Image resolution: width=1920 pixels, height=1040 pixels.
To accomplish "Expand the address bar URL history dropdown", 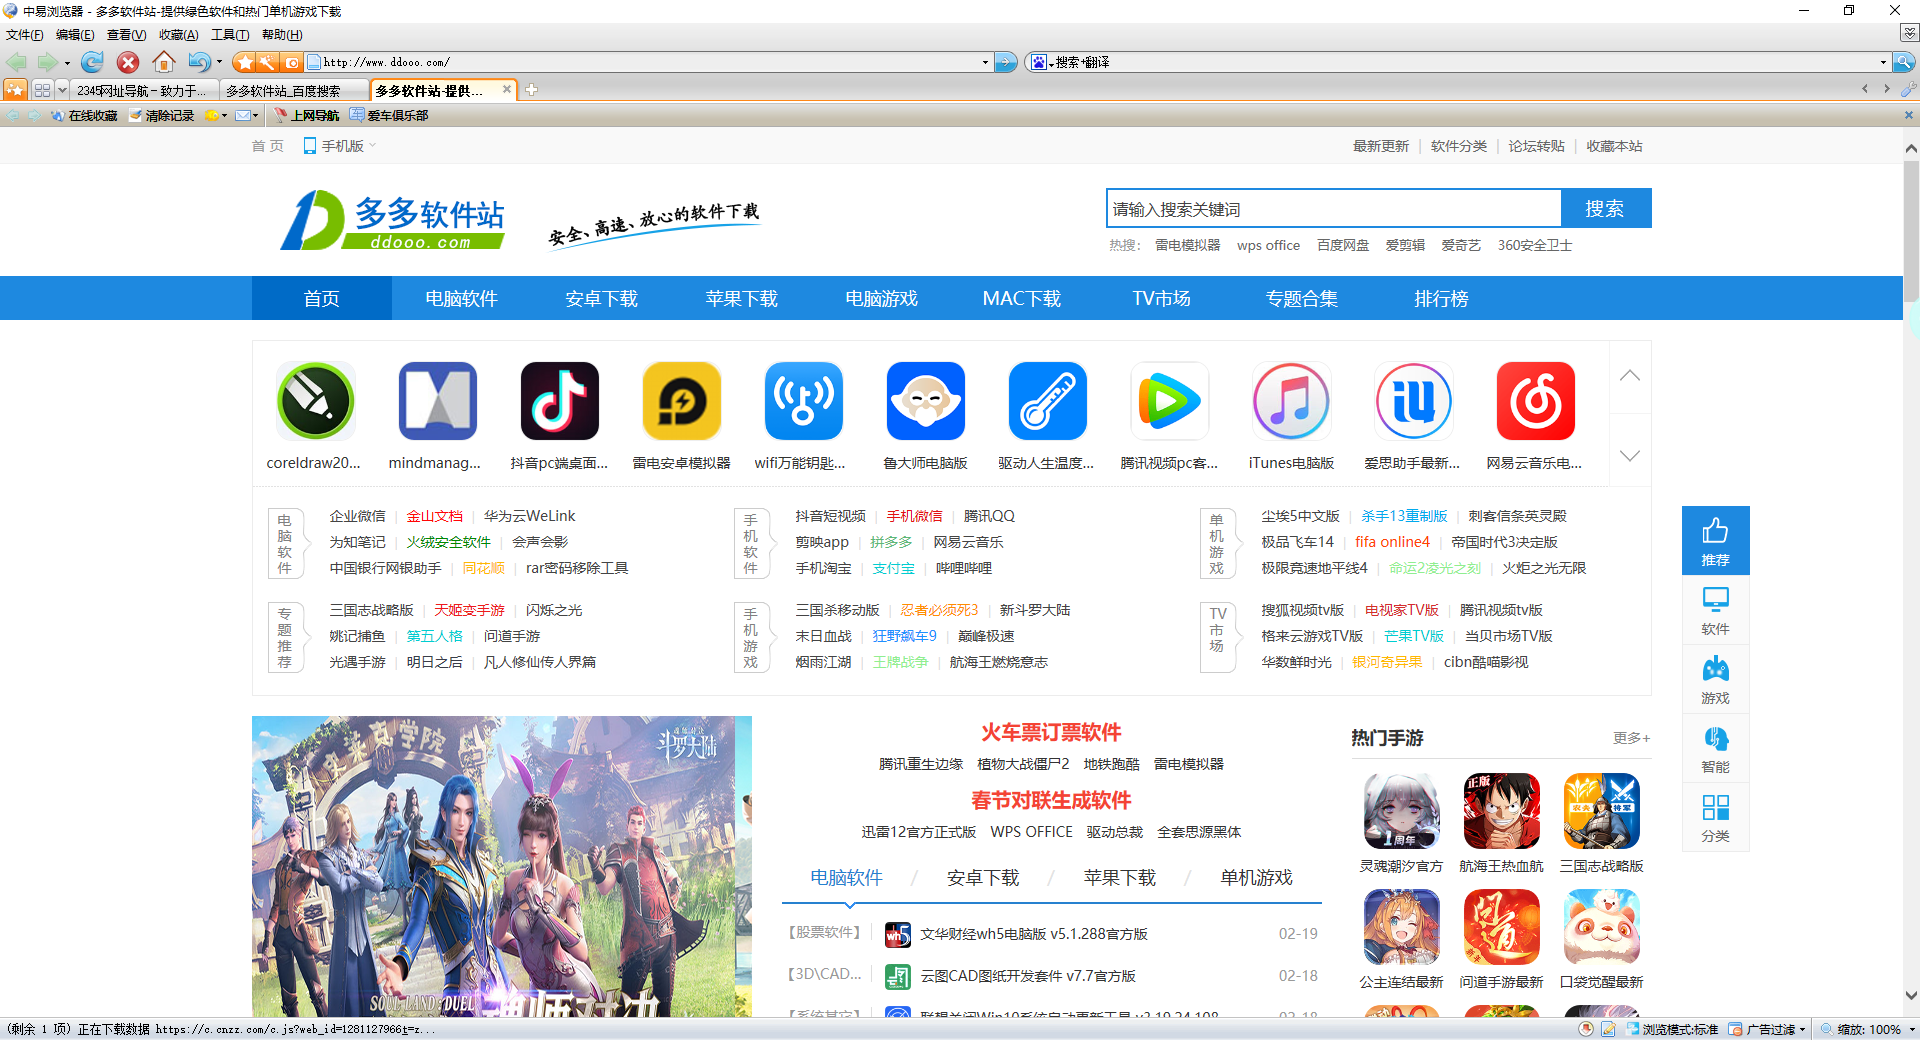I will pos(985,62).
